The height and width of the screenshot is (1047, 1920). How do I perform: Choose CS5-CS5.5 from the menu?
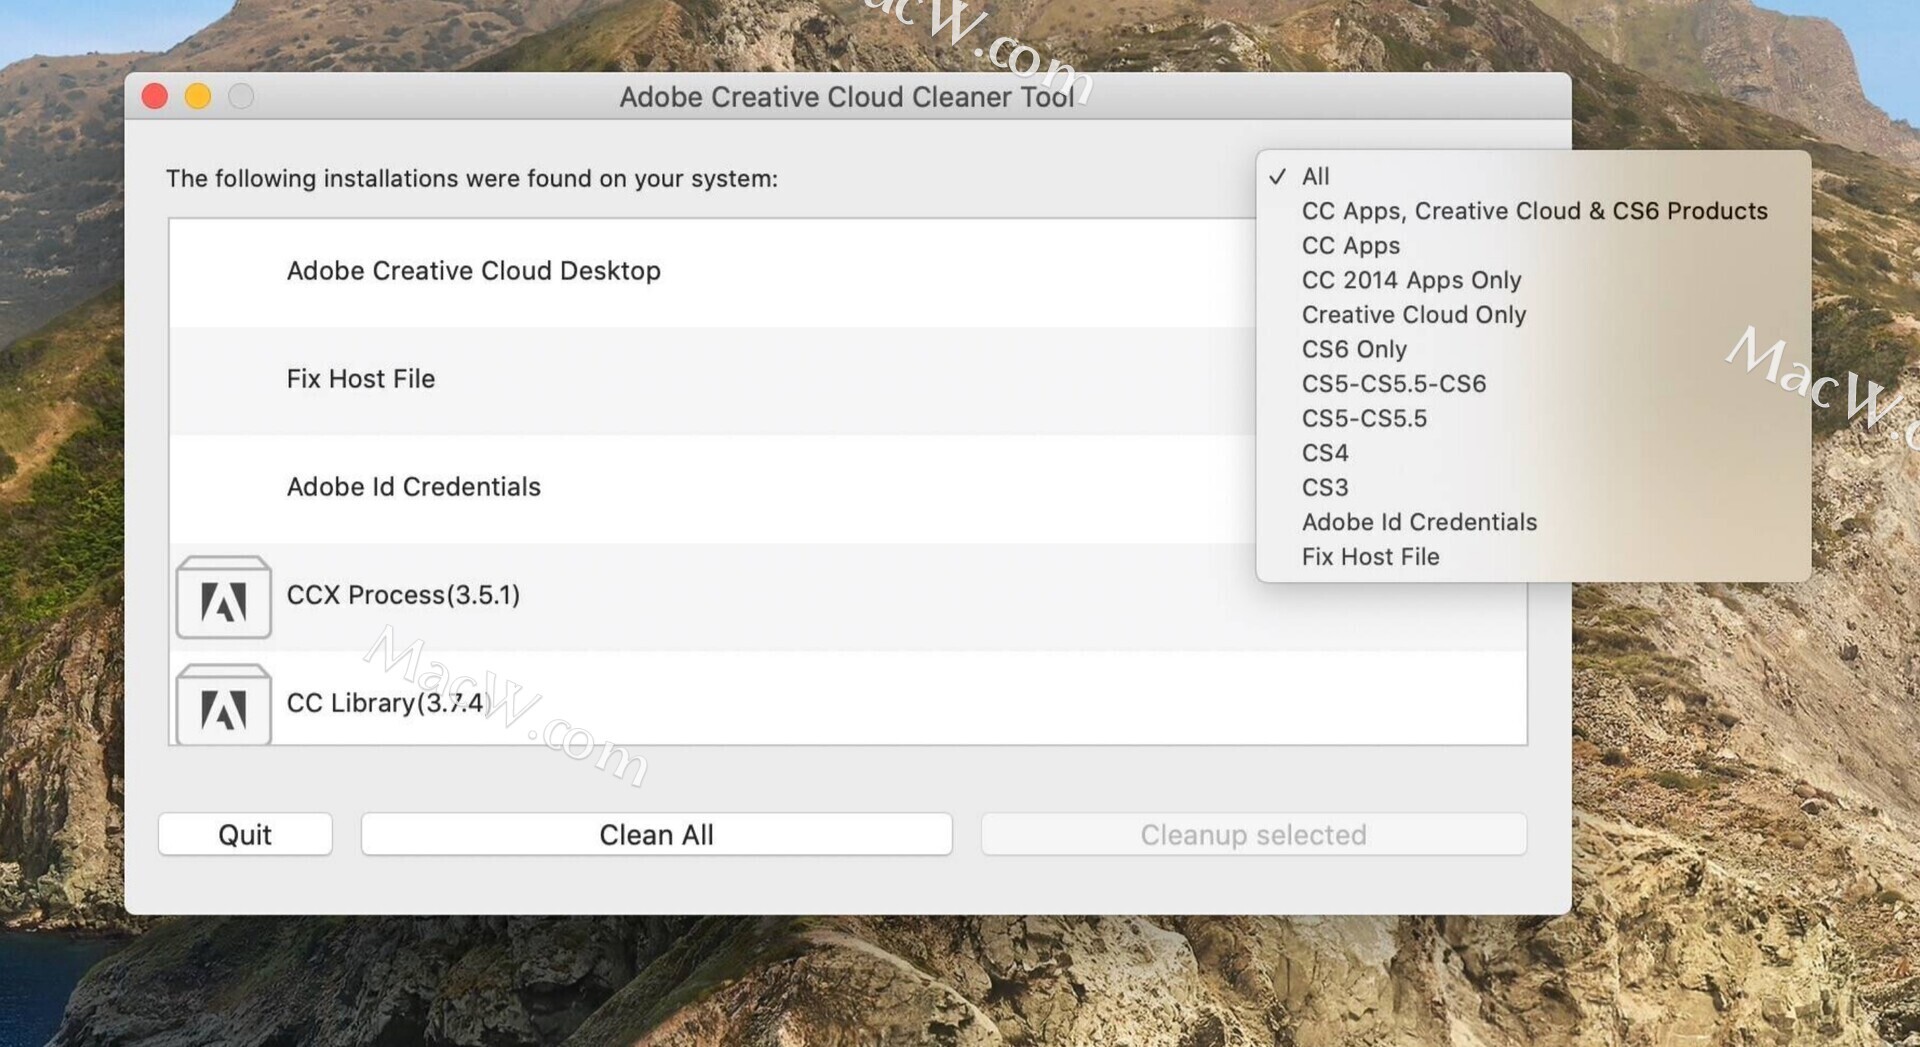point(1366,418)
